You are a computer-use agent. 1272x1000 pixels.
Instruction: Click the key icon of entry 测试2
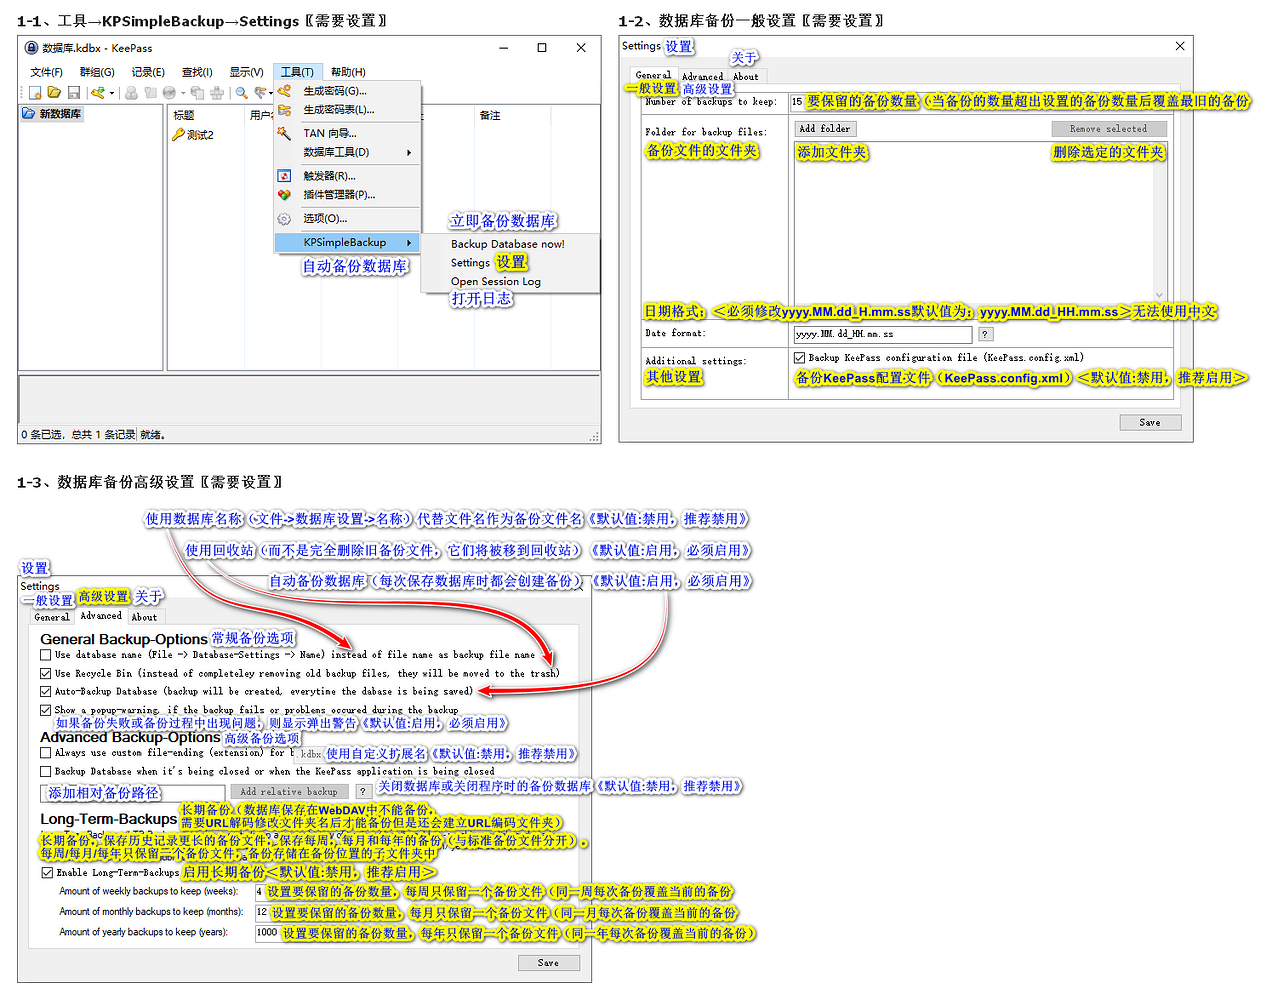click(178, 135)
